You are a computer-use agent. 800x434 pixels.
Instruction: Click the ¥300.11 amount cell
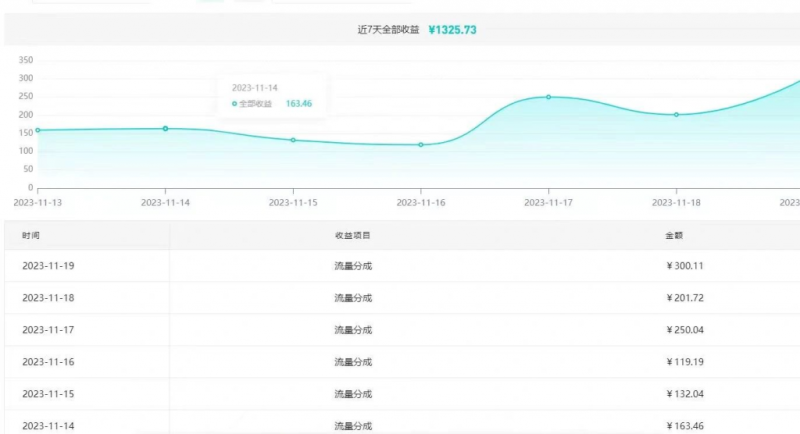click(685, 266)
